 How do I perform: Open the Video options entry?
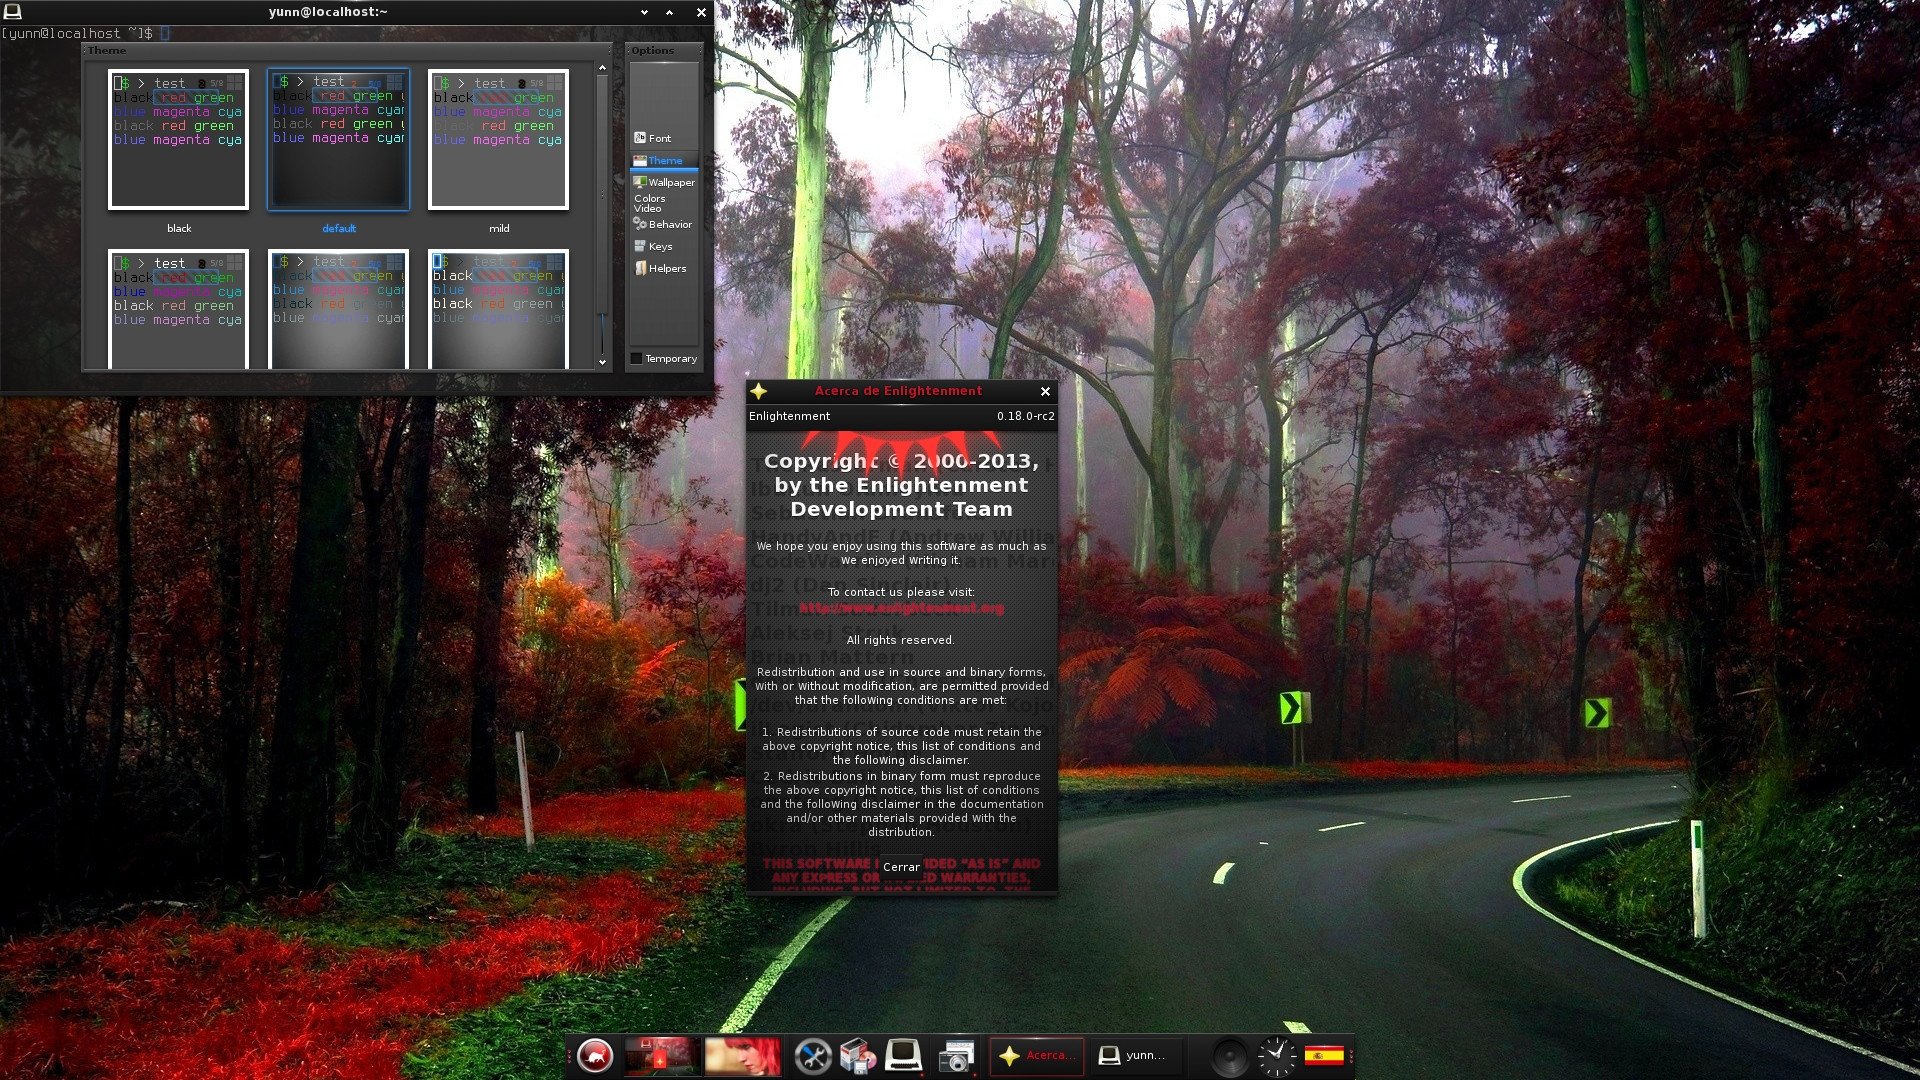647,208
